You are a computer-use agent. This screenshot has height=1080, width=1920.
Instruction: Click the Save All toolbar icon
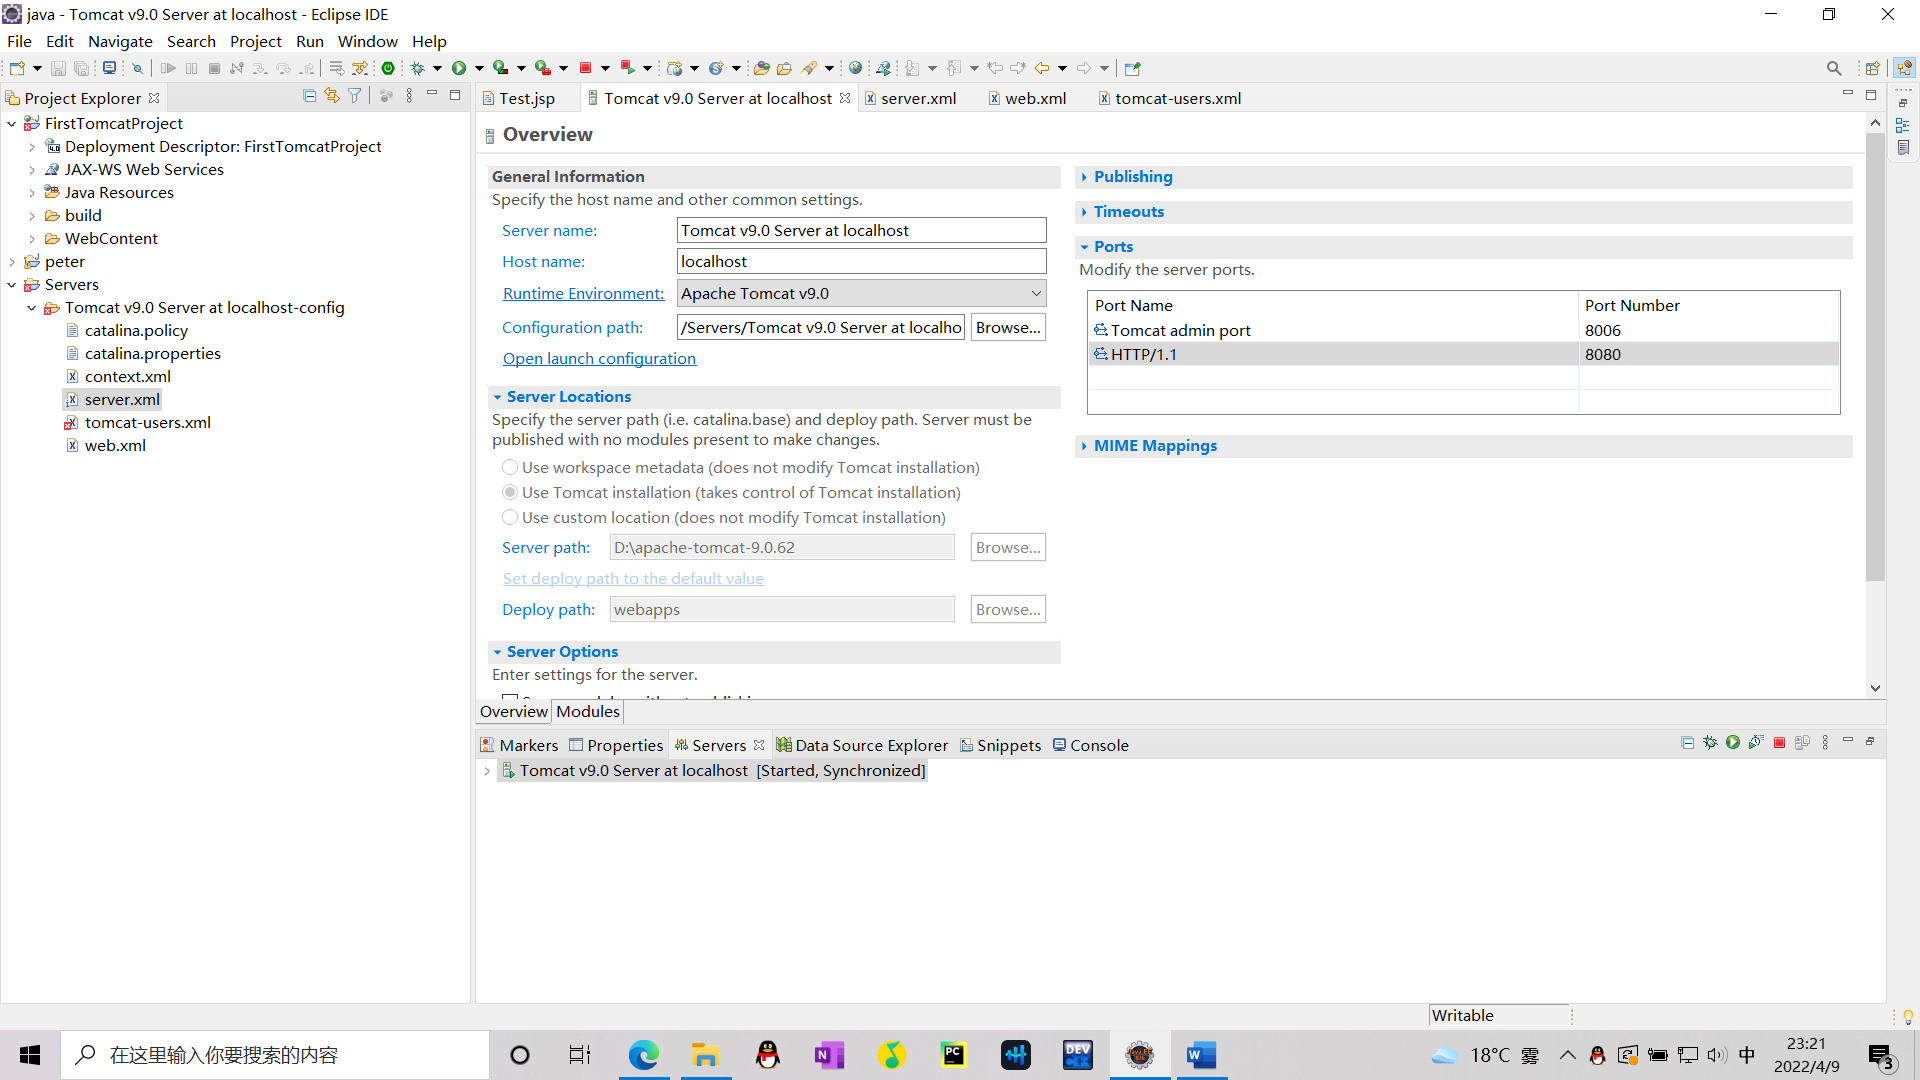pyautogui.click(x=83, y=67)
